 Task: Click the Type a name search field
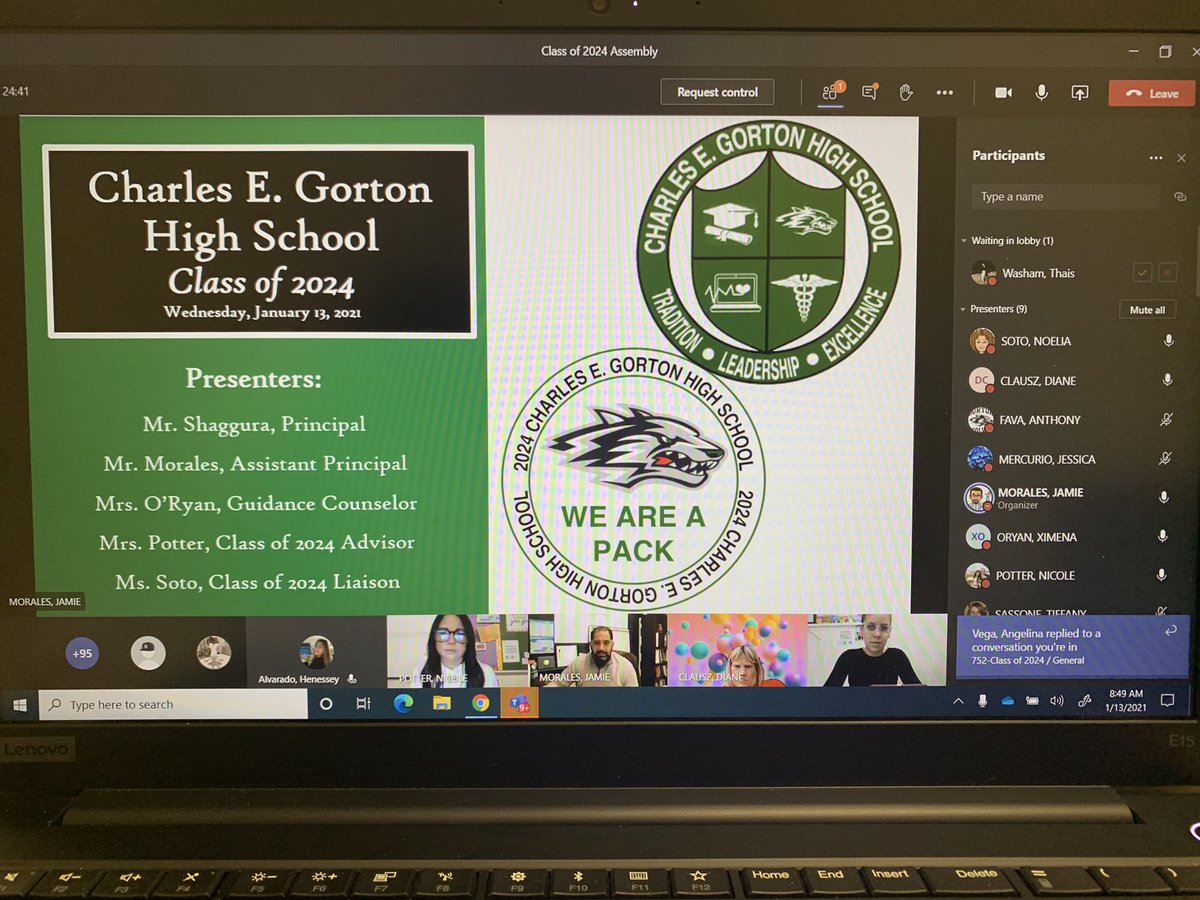[x=1065, y=197]
